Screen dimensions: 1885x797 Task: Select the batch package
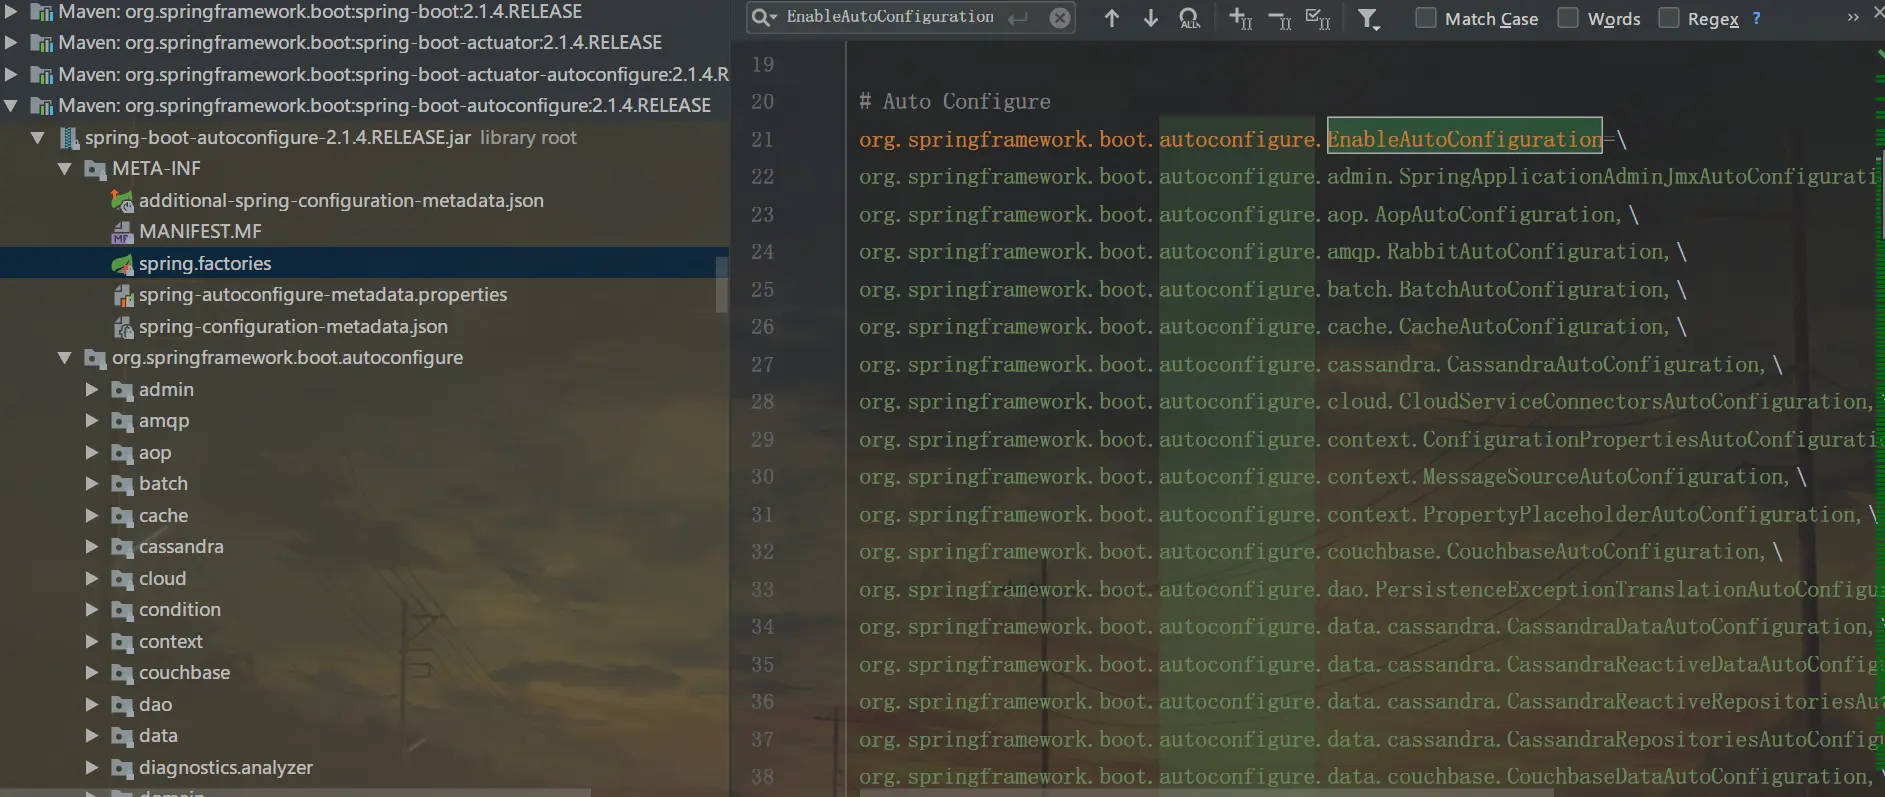[x=163, y=483]
